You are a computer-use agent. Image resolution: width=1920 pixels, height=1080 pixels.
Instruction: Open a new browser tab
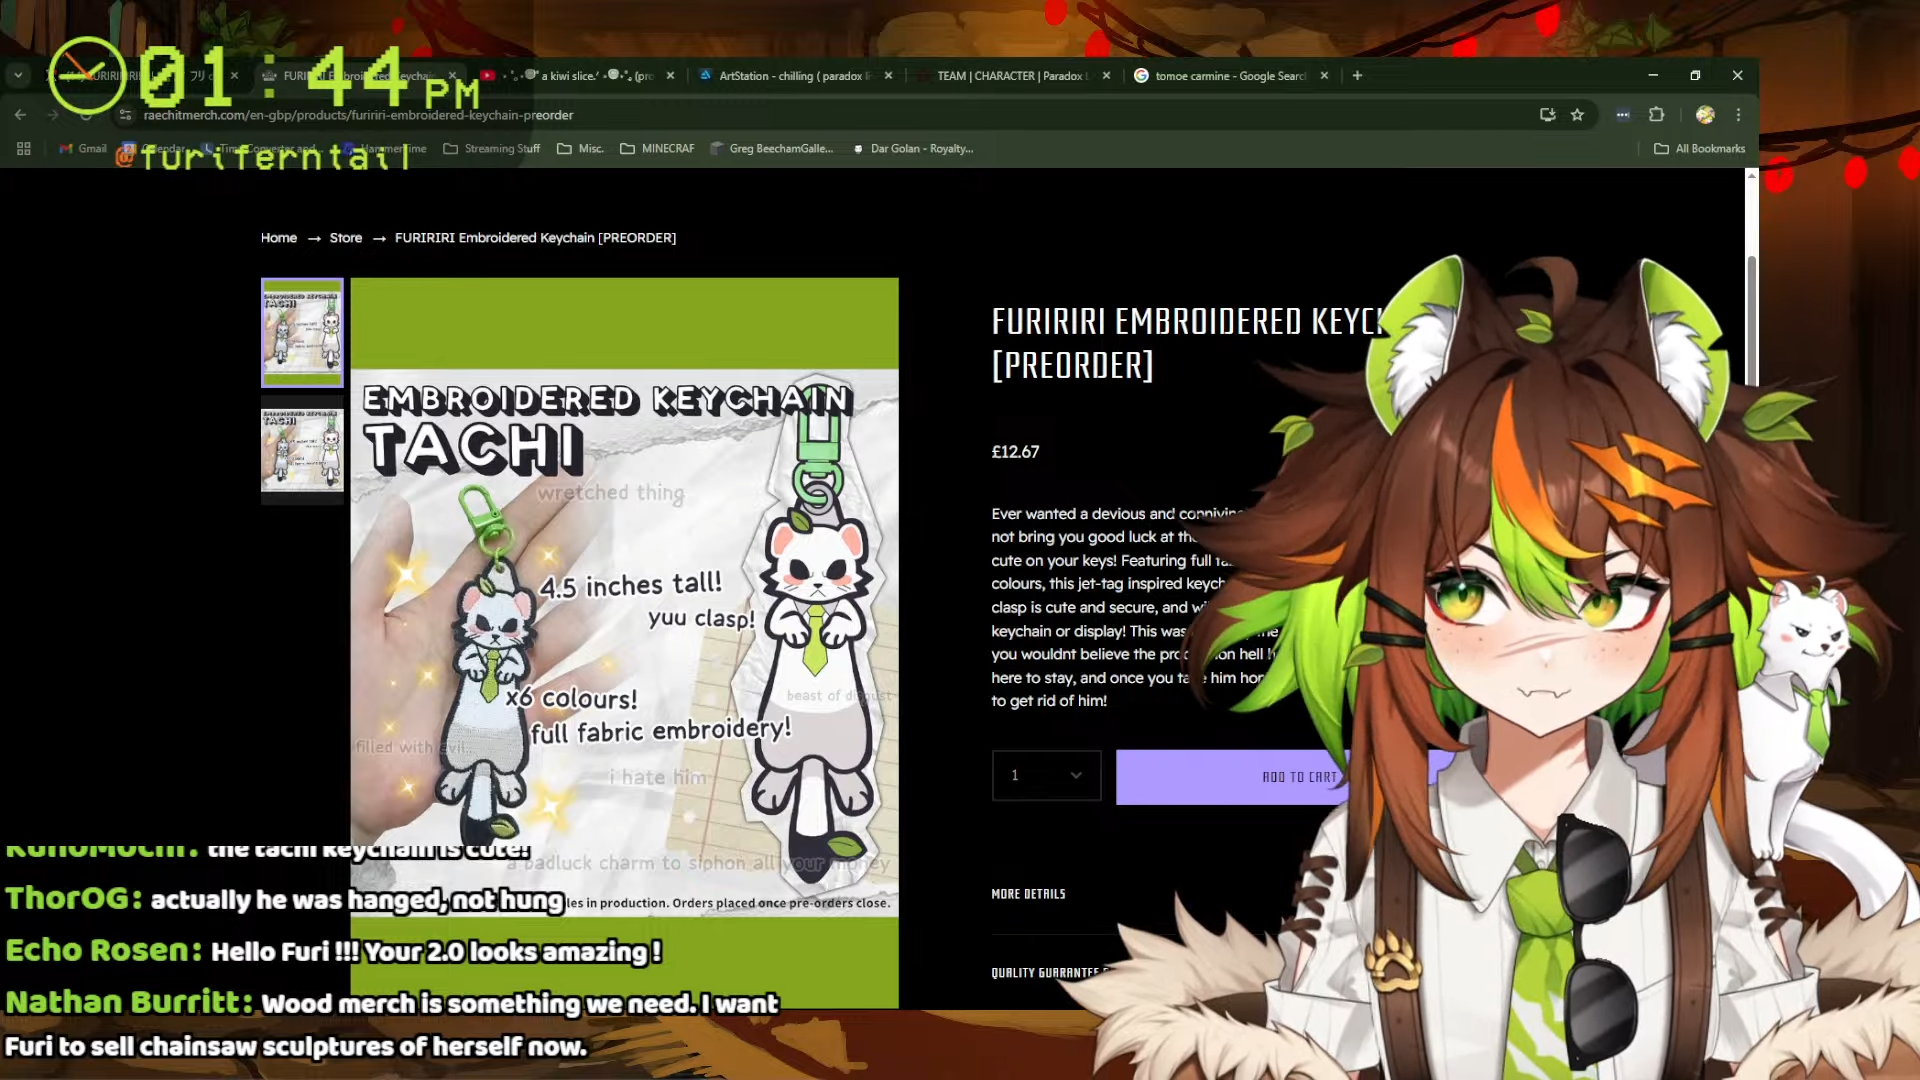click(x=1357, y=76)
